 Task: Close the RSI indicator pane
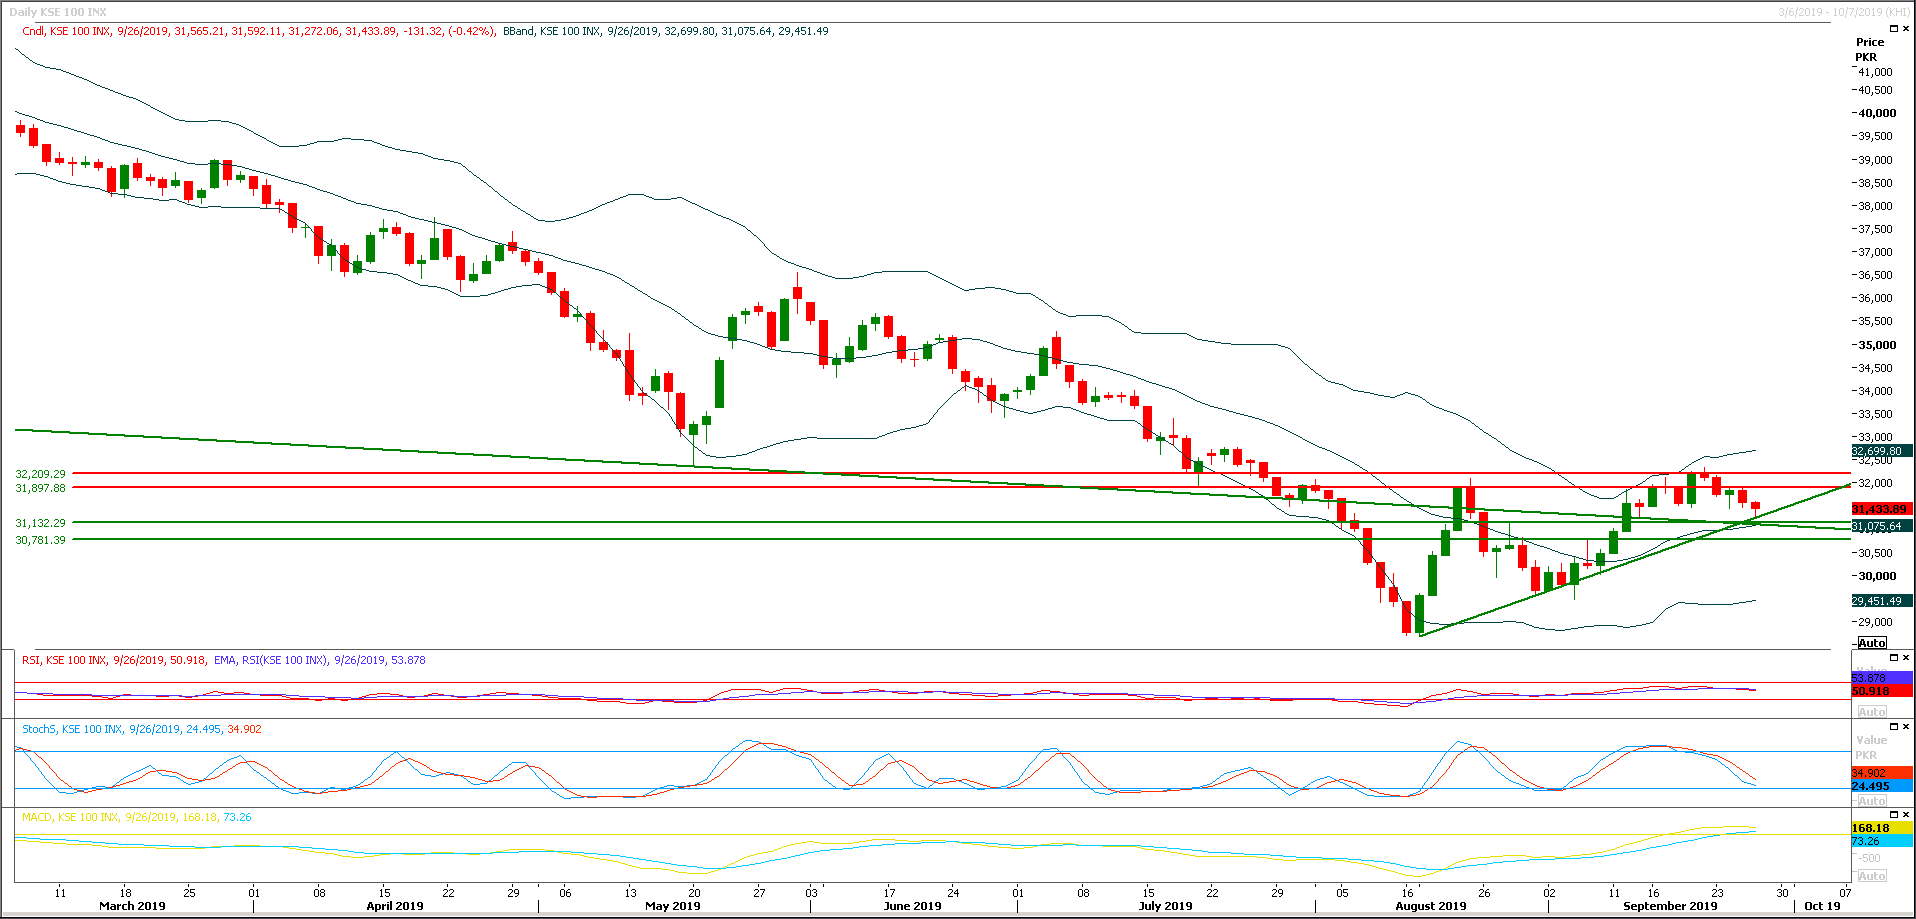tap(1905, 658)
